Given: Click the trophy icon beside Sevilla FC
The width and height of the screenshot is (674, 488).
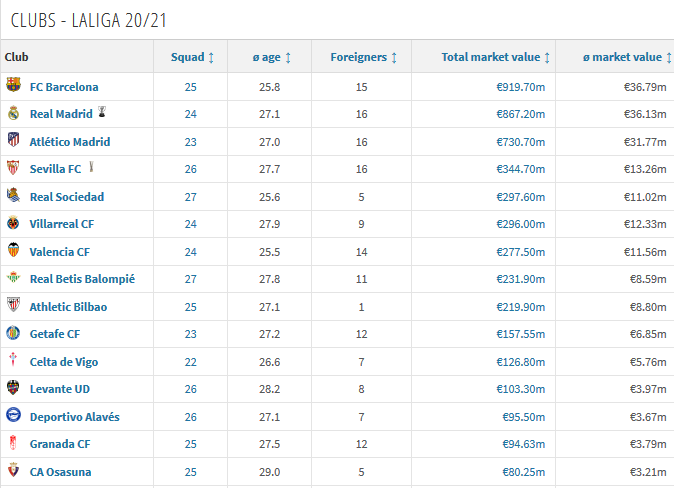Looking at the screenshot, I should [x=92, y=168].
